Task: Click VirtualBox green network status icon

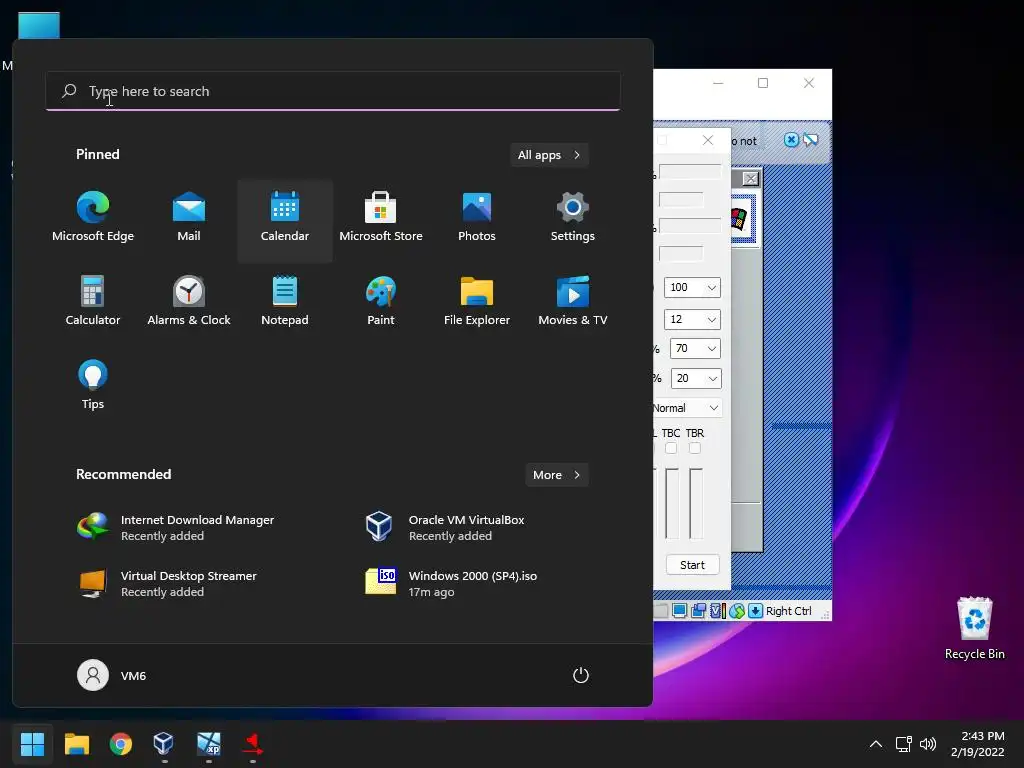Action: (737, 611)
